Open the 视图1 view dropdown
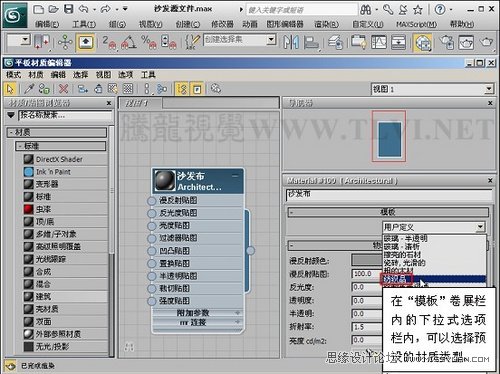500x374 pixels. pos(433,89)
